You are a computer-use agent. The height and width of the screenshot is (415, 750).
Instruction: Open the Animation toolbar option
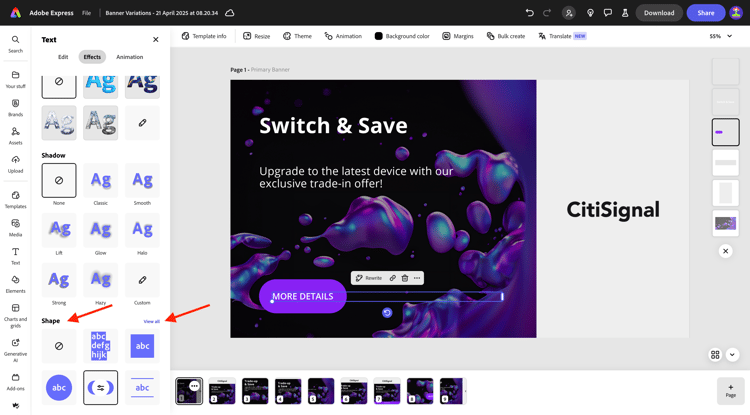(x=343, y=36)
